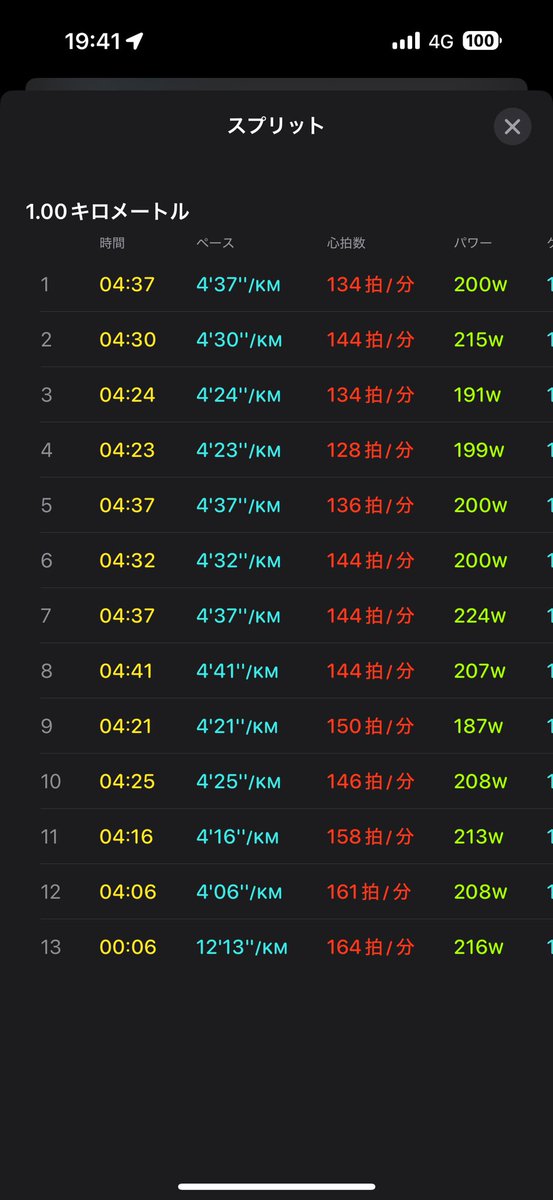Tap heart rate 146拍/分 in split 10
The image size is (553, 1200).
[x=370, y=781]
